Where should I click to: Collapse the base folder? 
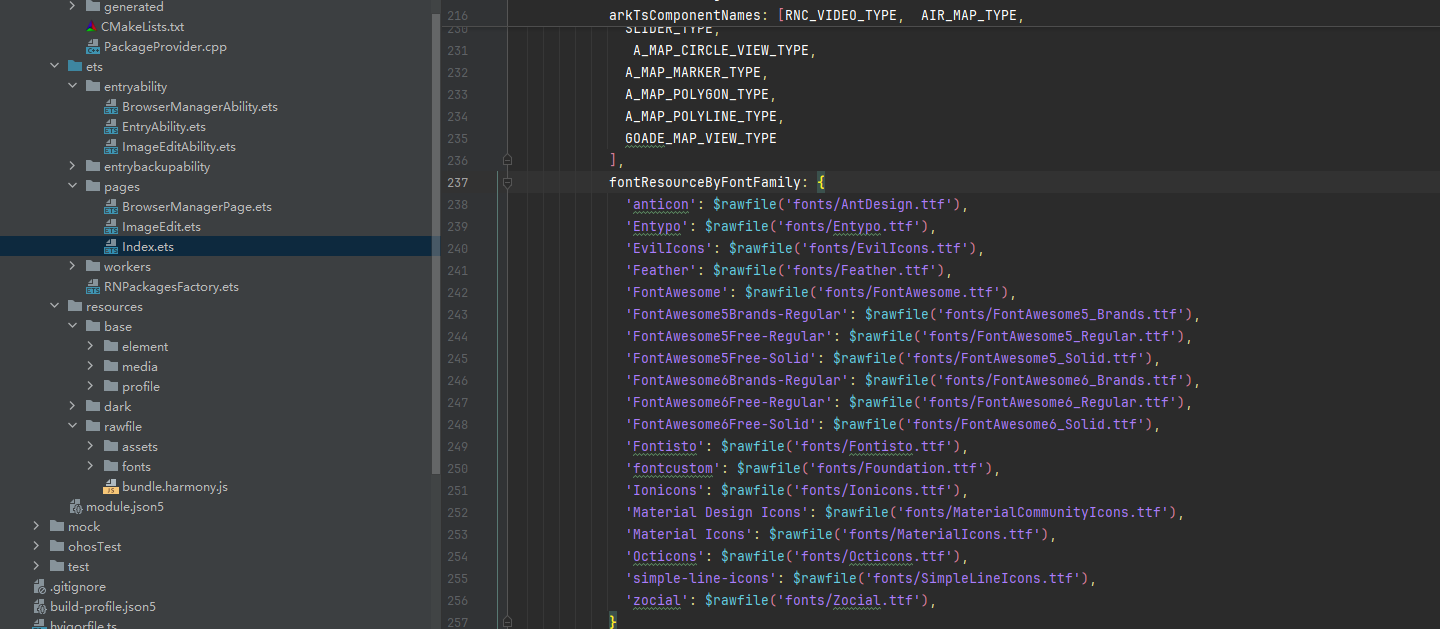coord(72,327)
